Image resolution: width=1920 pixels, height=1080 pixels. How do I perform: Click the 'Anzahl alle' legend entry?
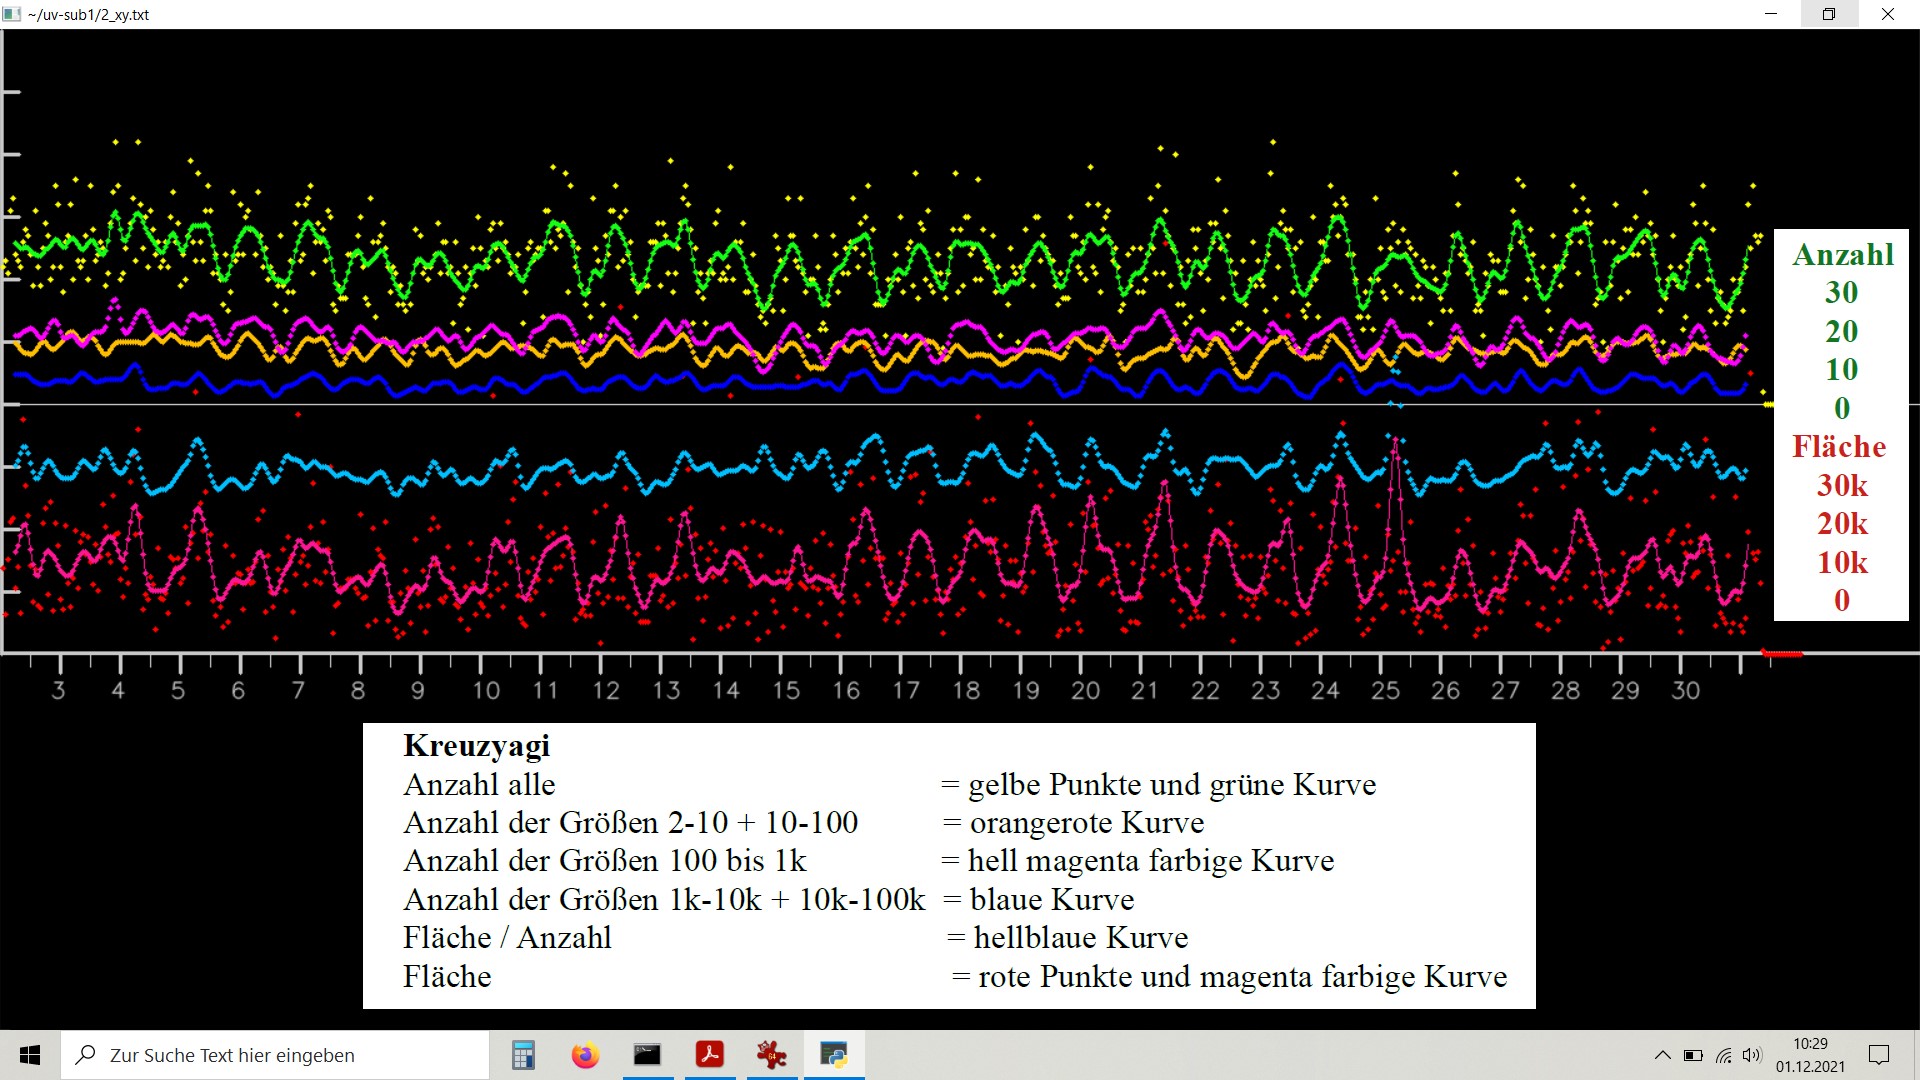(479, 785)
